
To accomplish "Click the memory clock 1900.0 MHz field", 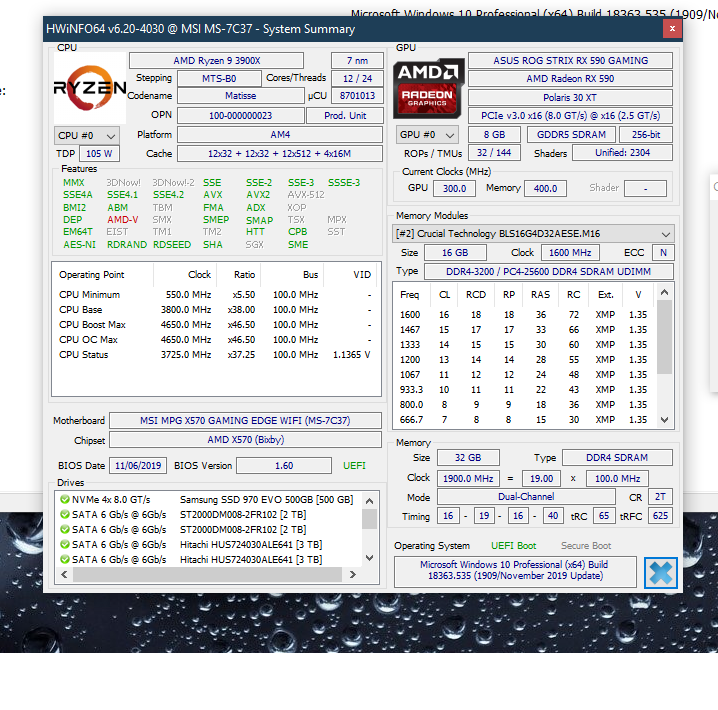I will [468, 479].
